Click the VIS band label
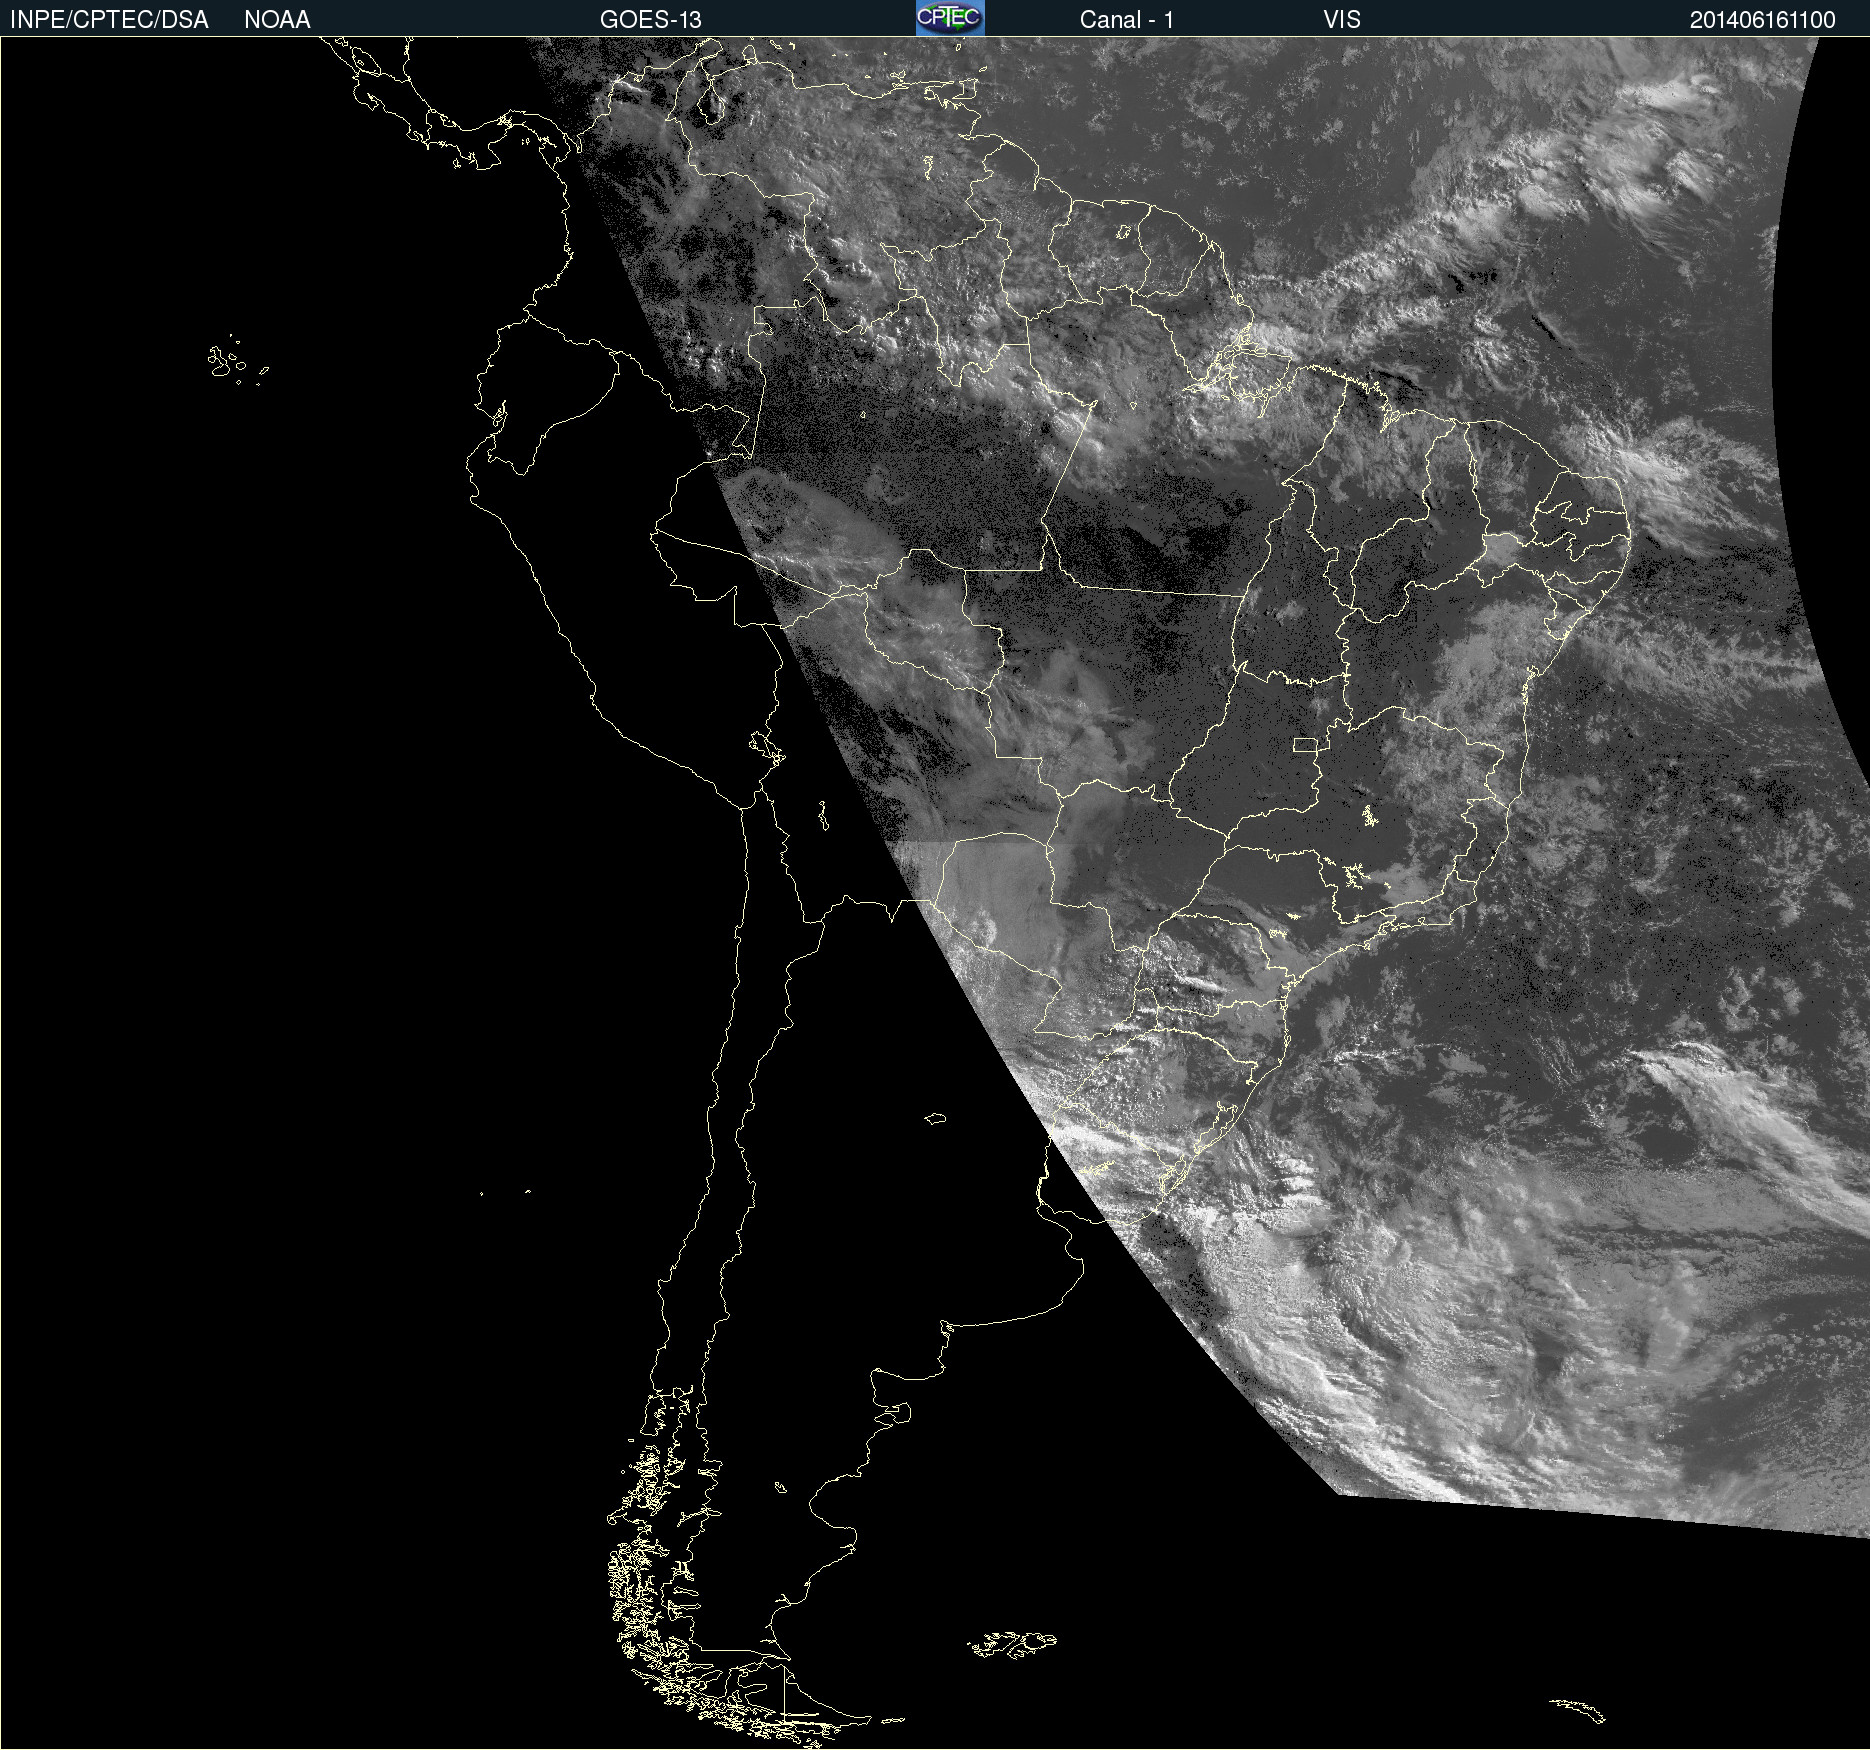 click(x=1341, y=20)
